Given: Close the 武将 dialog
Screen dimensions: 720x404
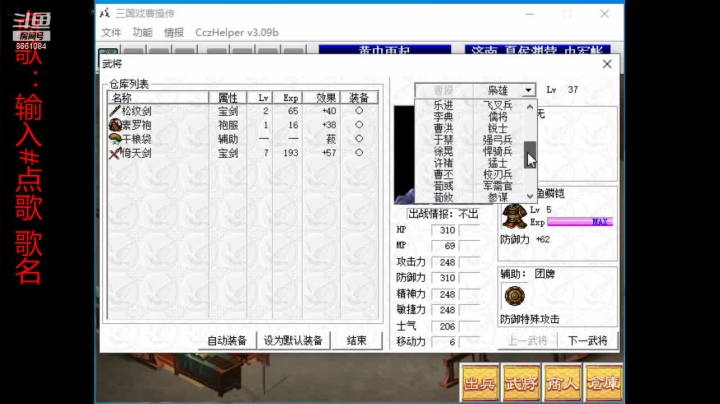Looking at the screenshot, I should [x=607, y=64].
